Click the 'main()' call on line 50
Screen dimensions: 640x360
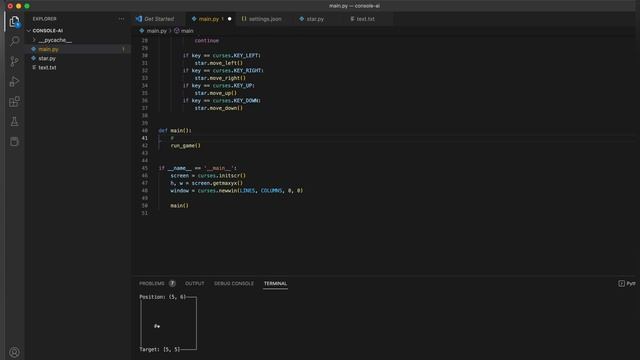[x=180, y=206]
